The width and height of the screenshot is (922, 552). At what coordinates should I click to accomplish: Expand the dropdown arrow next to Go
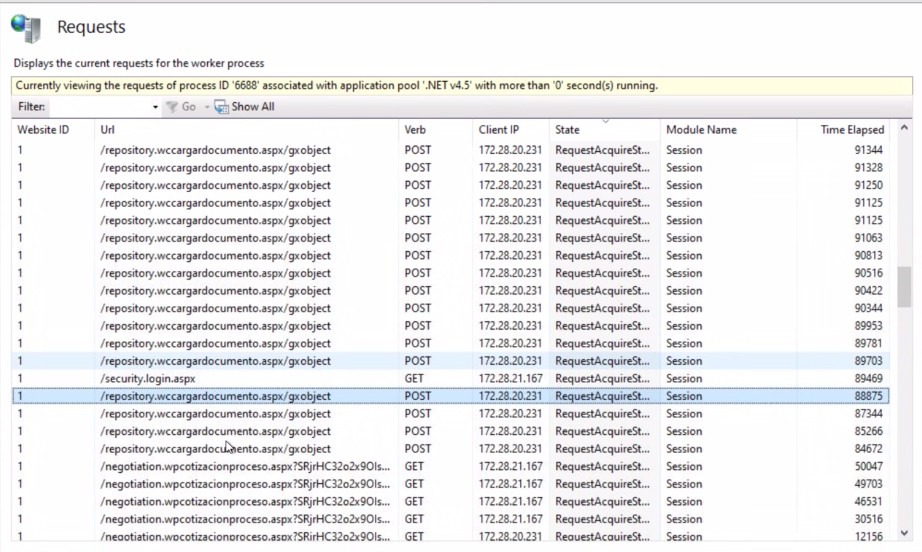coord(207,106)
